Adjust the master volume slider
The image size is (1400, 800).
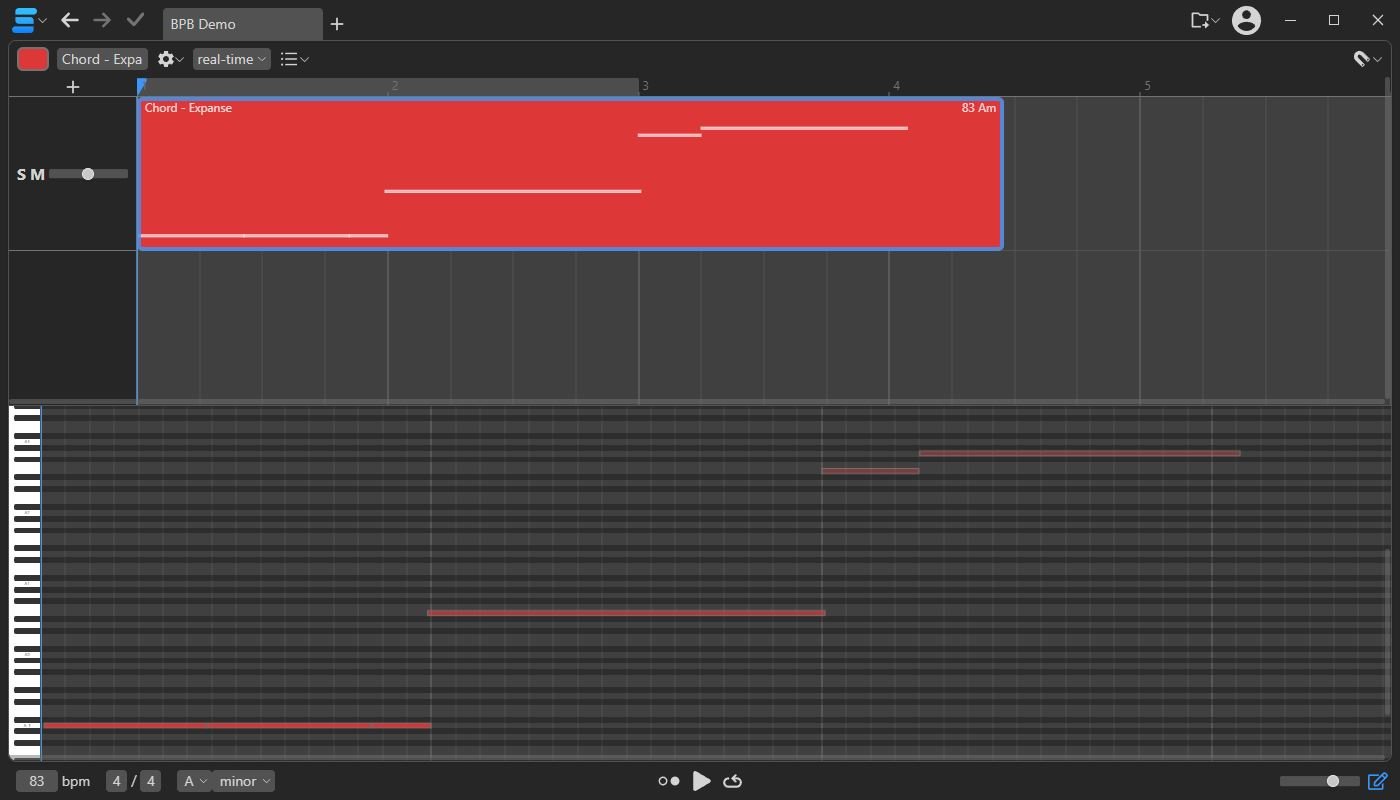(x=1319, y=781)
